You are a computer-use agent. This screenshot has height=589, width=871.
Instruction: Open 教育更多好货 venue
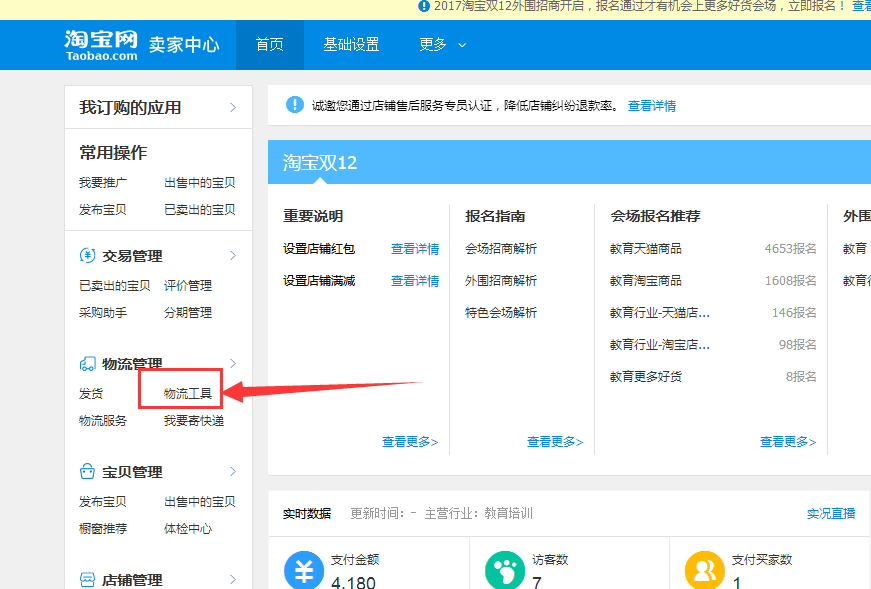645,377
